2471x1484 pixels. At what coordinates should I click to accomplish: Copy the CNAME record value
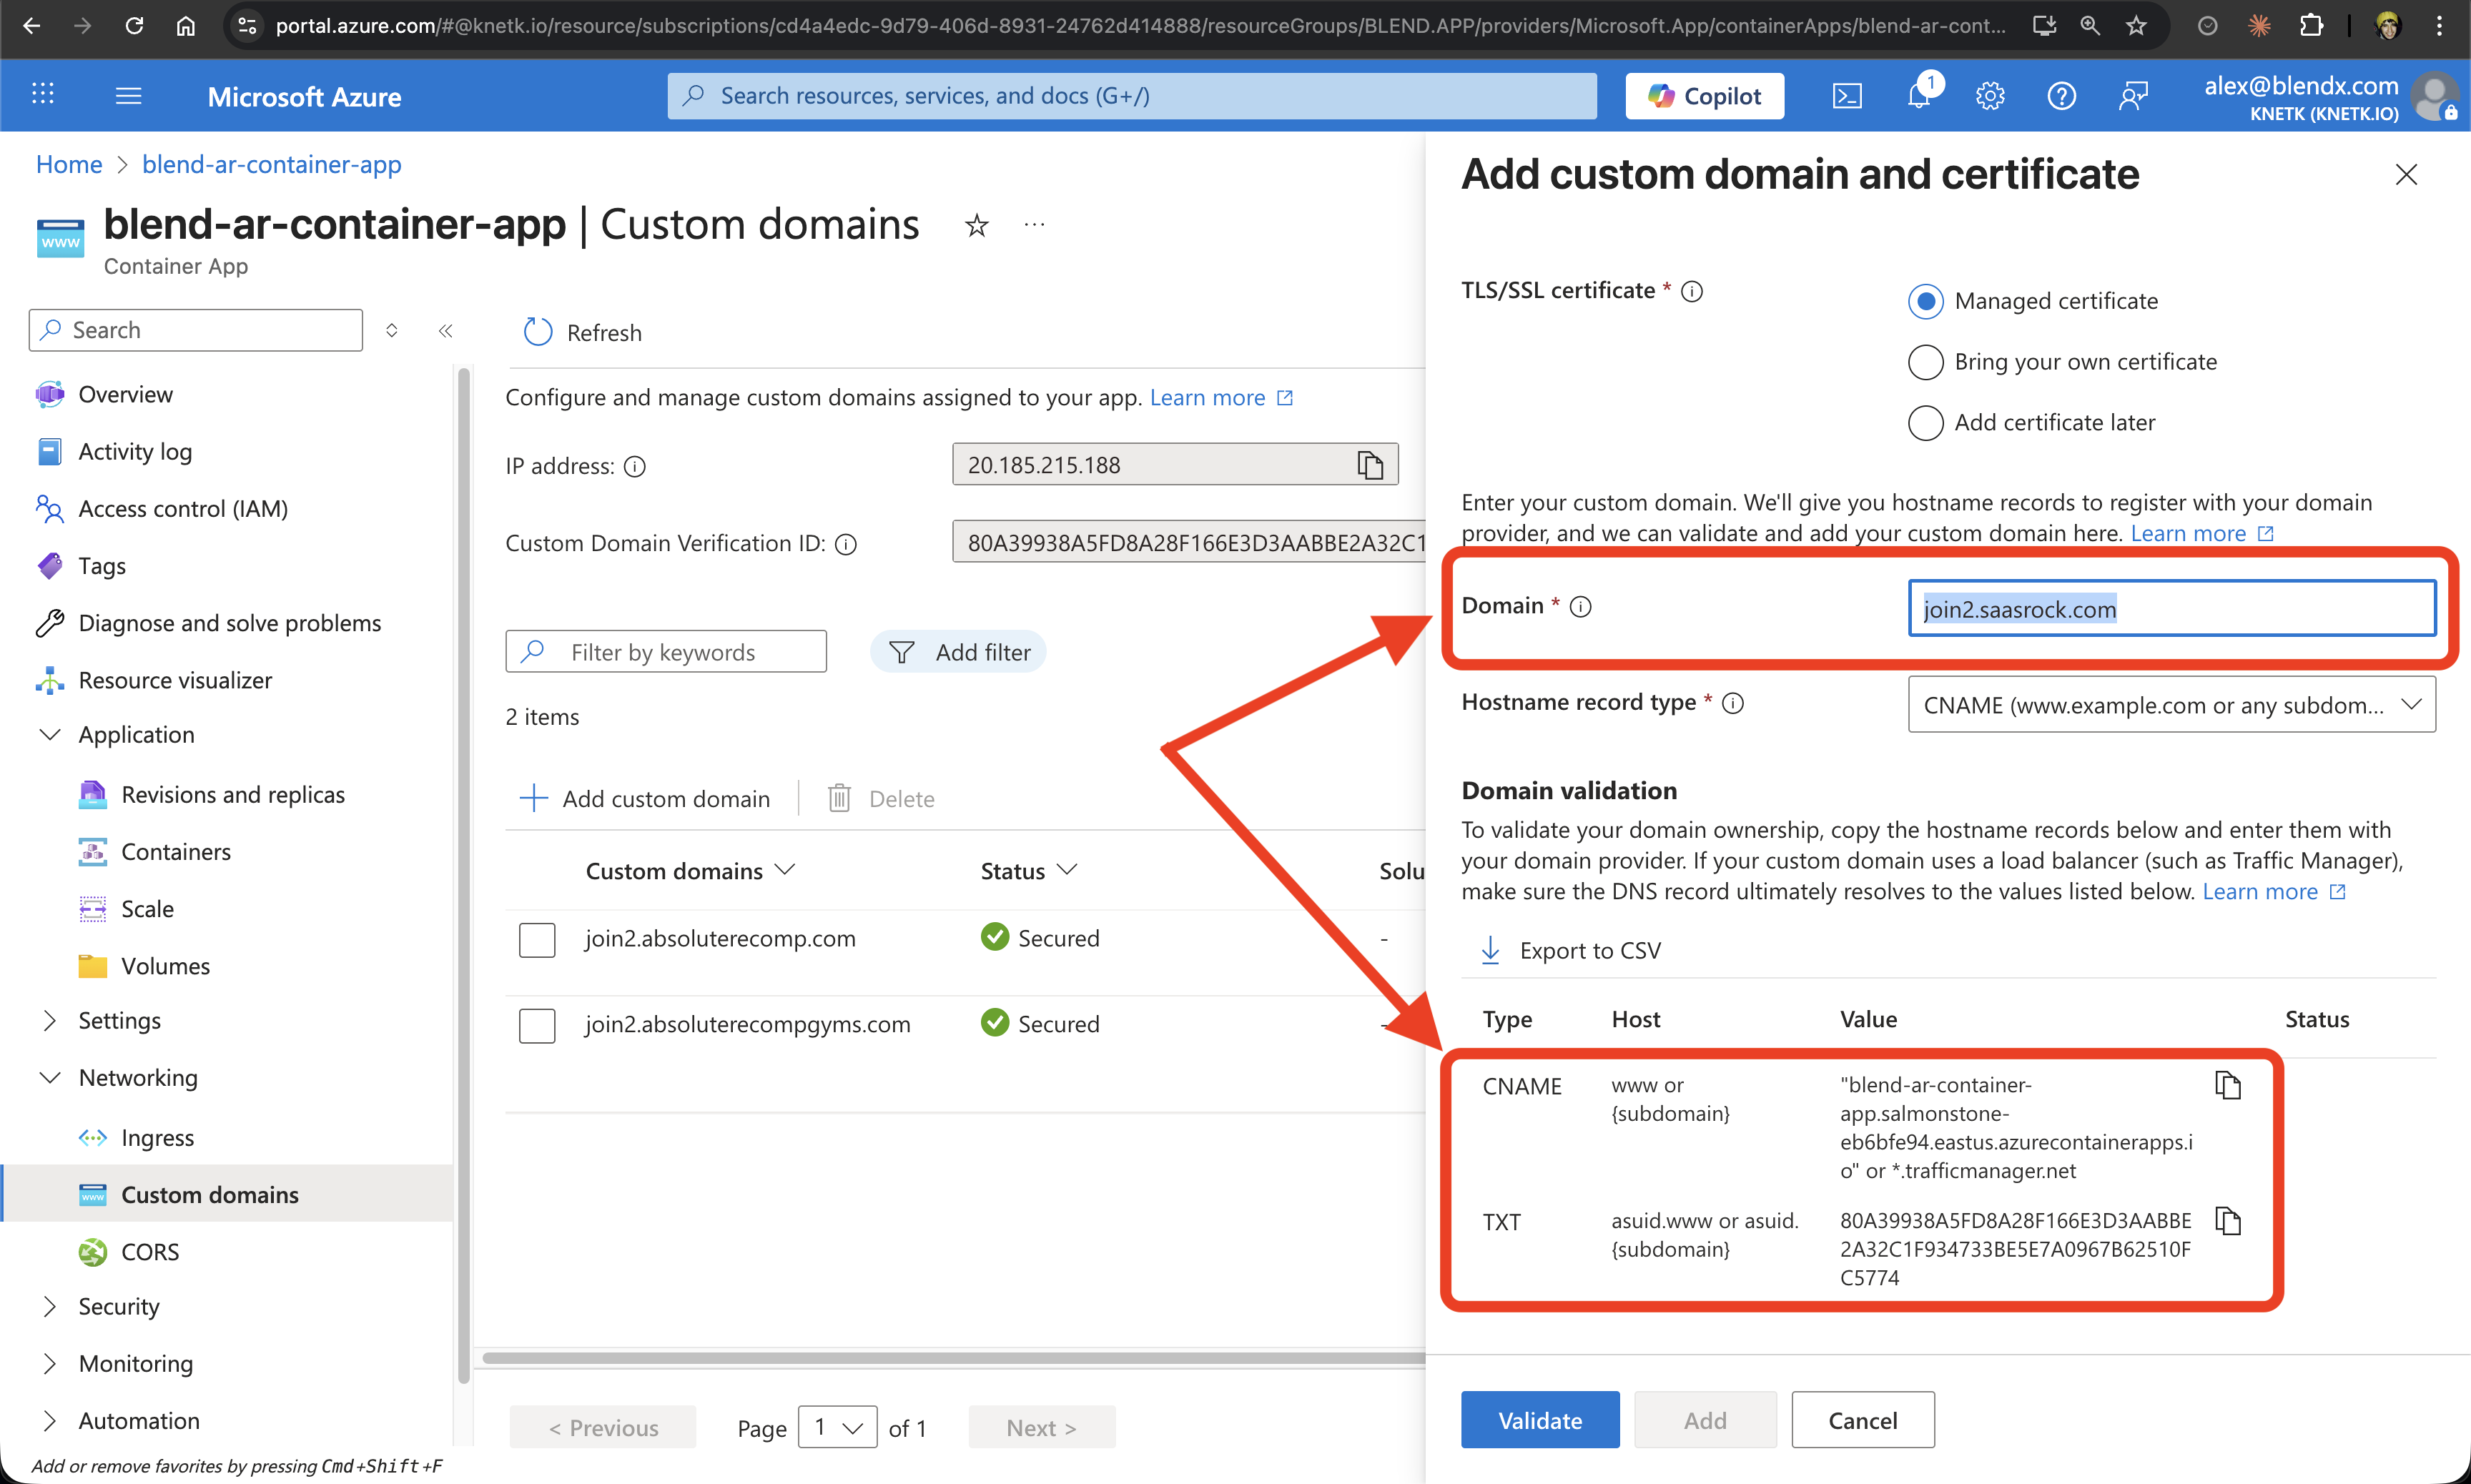2228,1085
